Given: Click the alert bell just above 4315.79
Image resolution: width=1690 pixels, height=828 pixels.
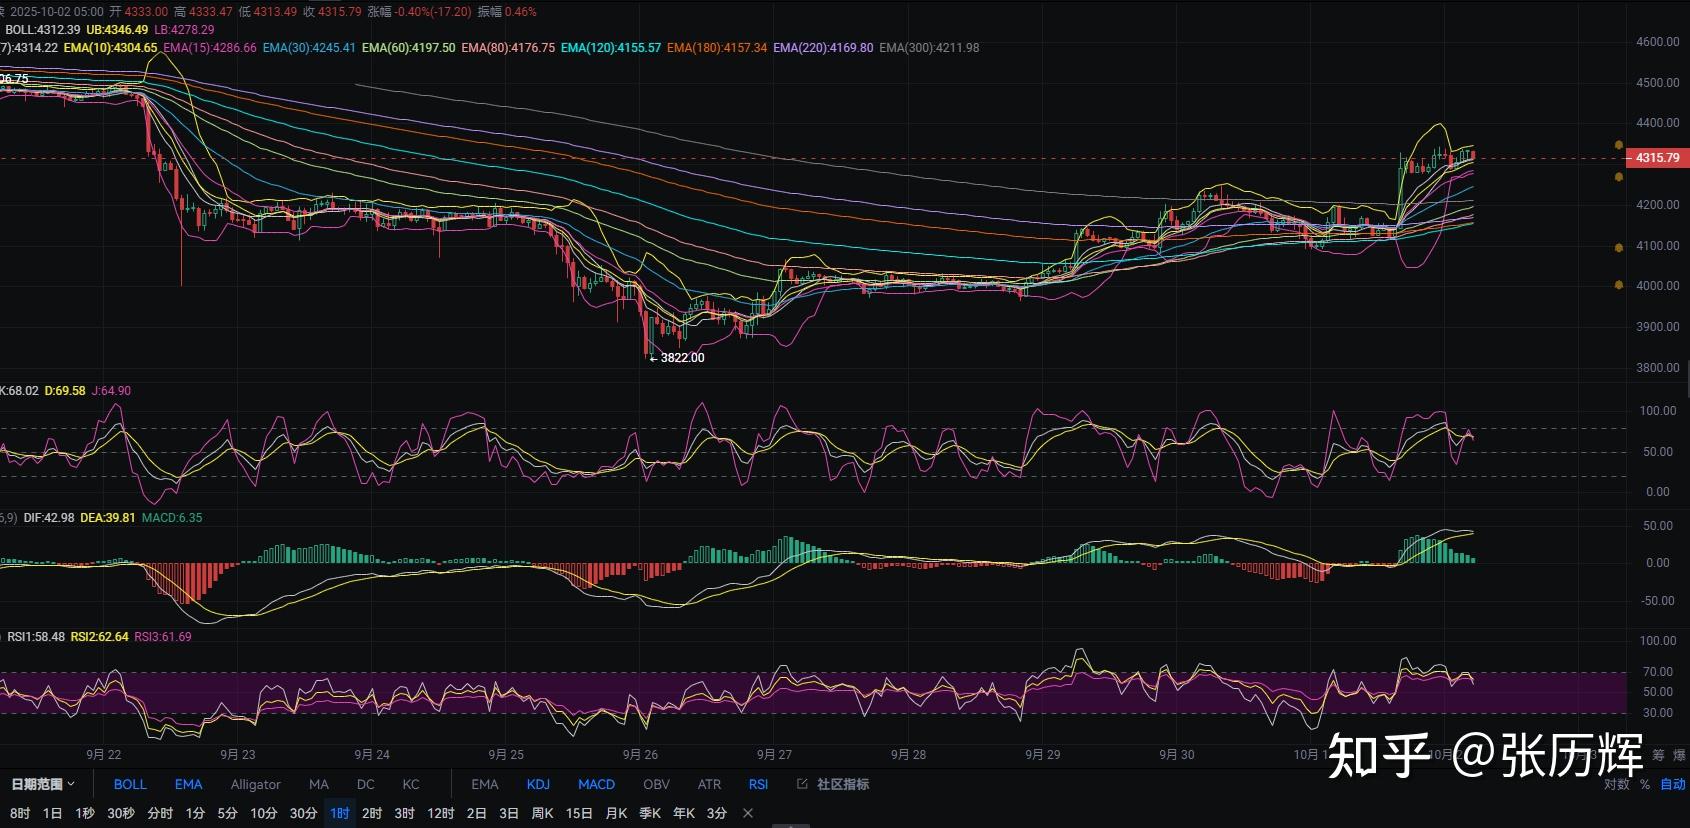Looking at the screenshot, I should [x=1619, y=145].
